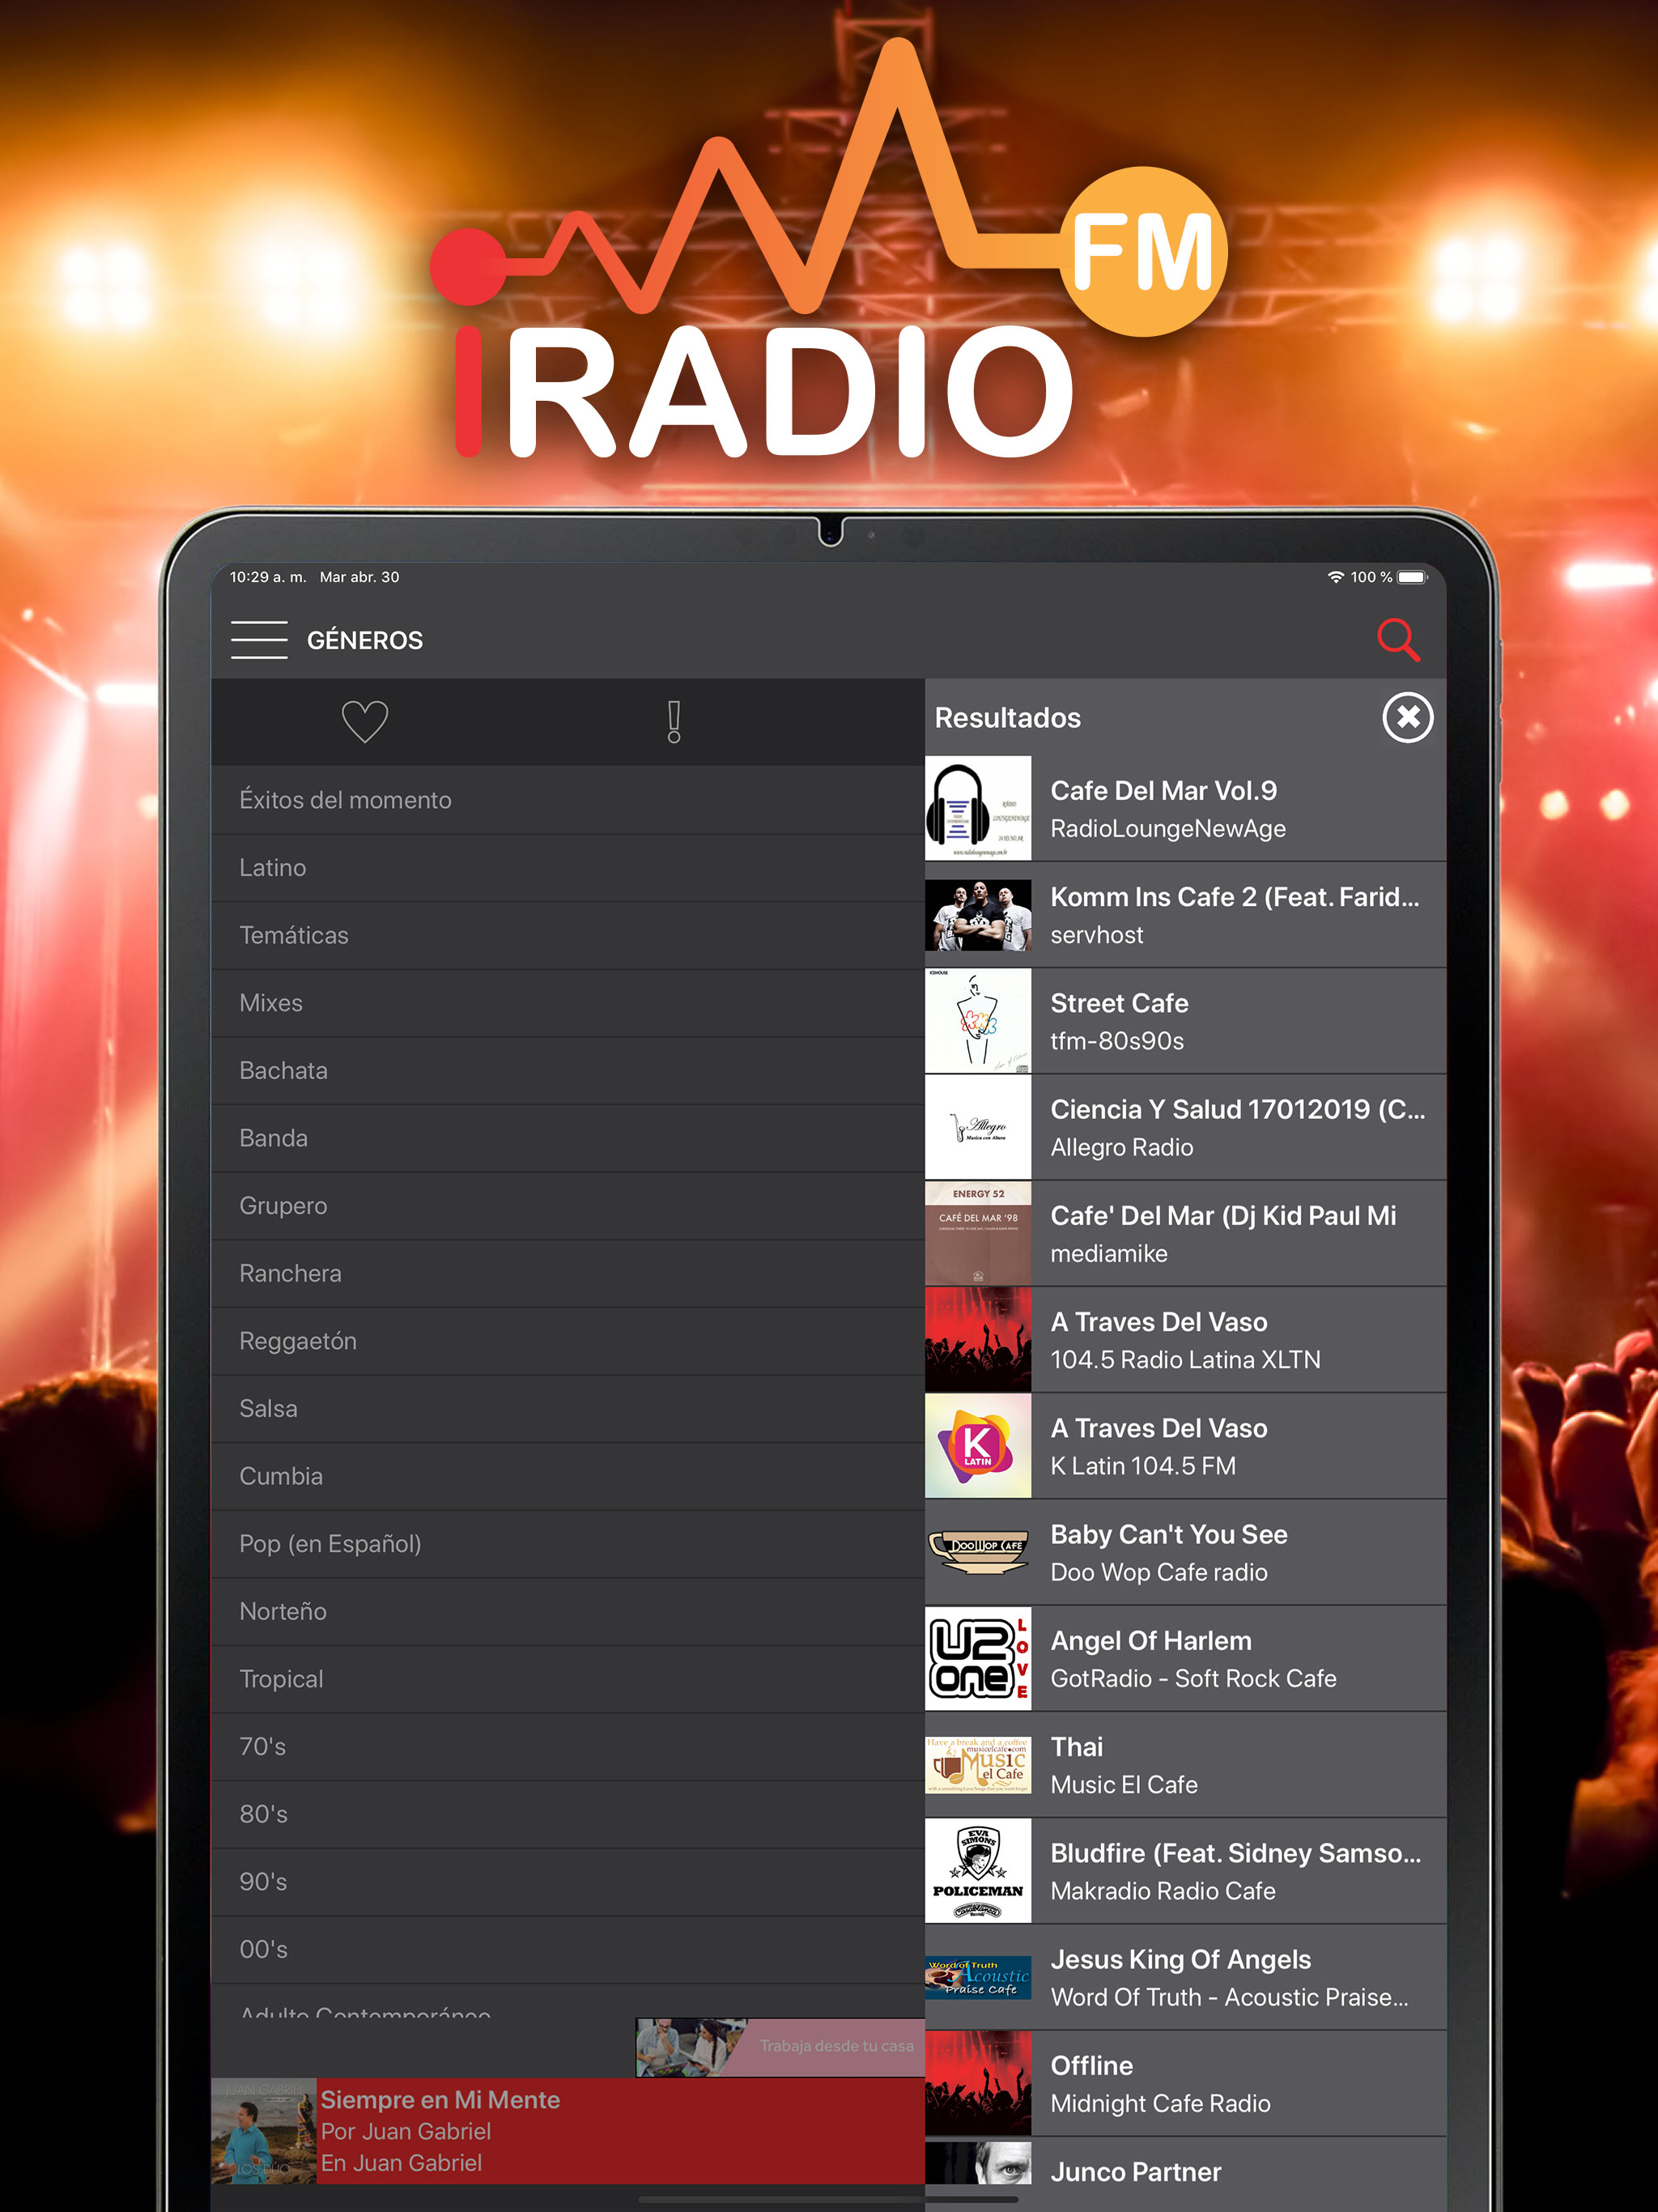This screenshot has width=1658, height=2212.
Task: Tap the red search magnifier icon
Action: click(1398, 640)
